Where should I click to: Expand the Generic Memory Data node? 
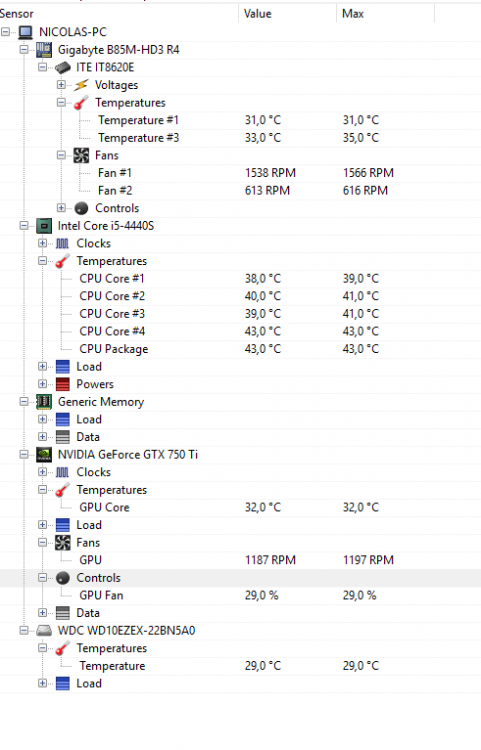point(43,437)
